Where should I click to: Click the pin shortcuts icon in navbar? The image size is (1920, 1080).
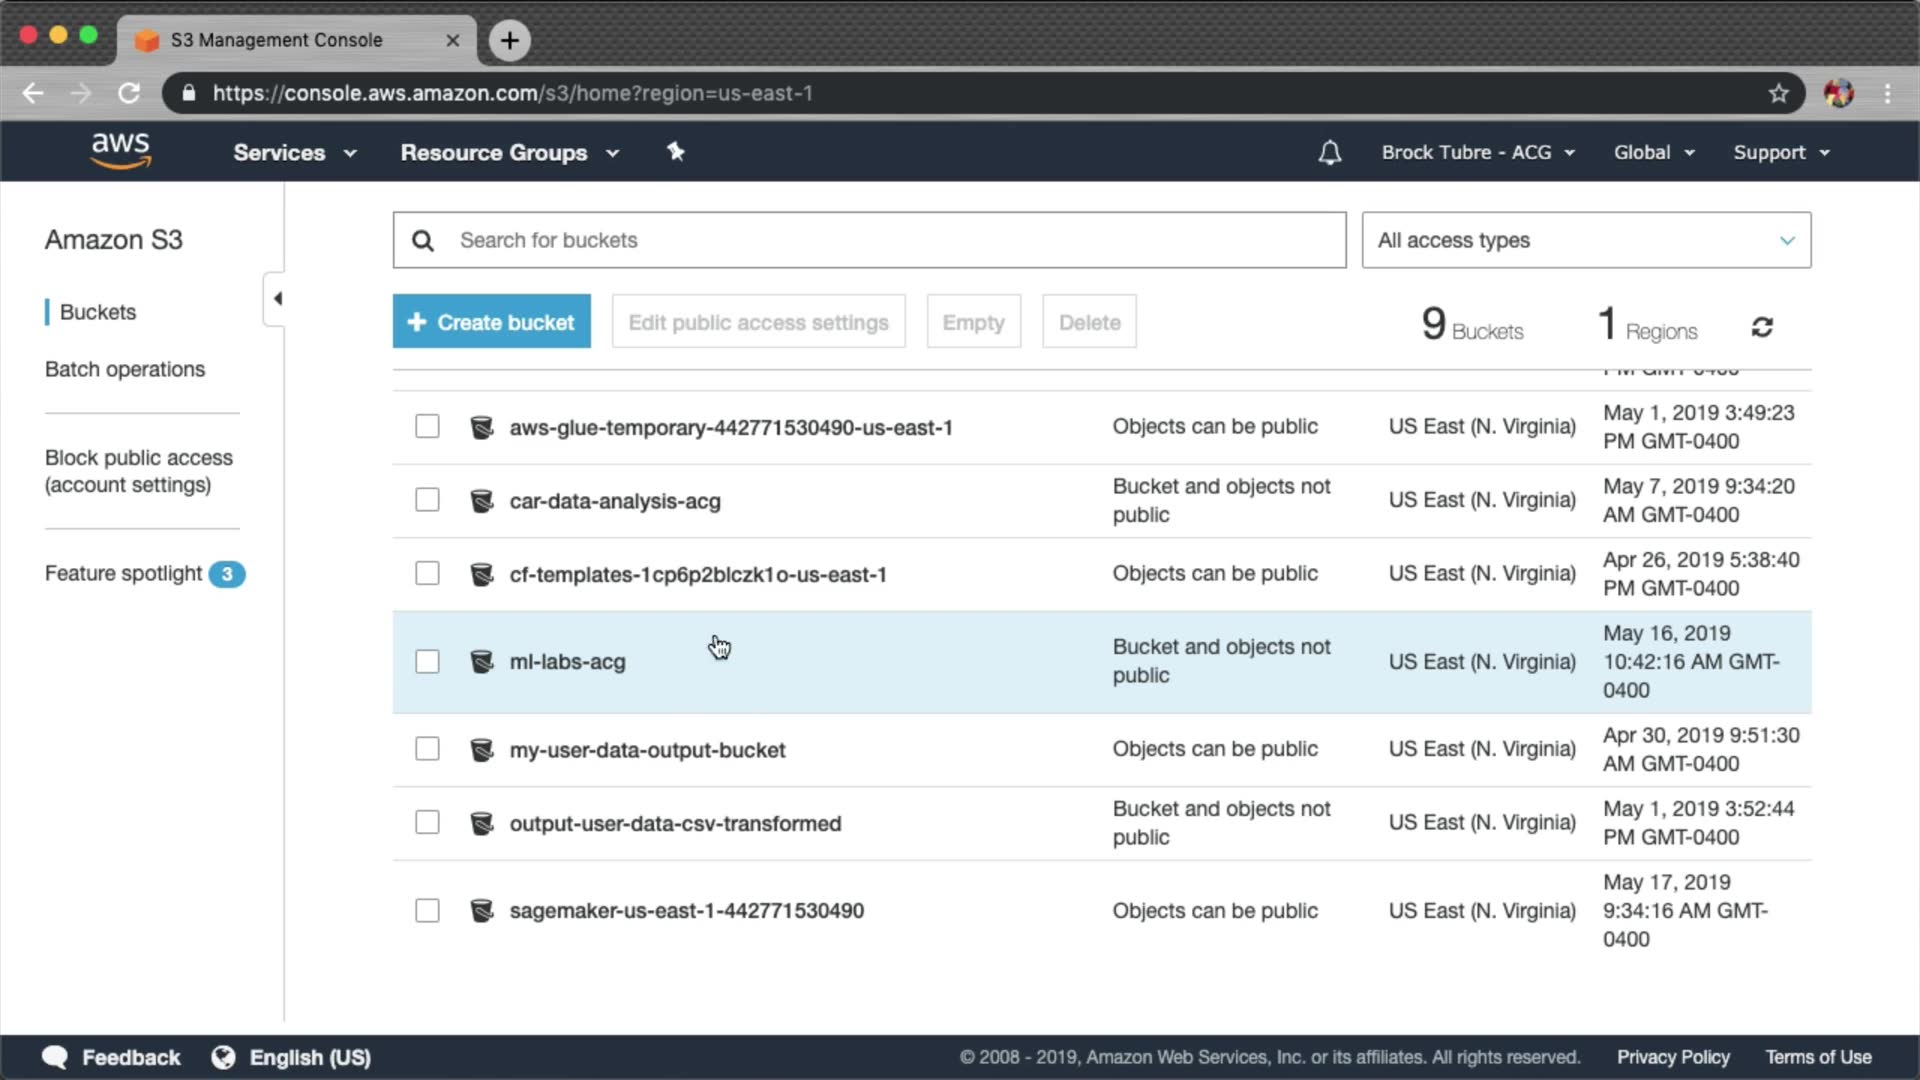(676, 152)
